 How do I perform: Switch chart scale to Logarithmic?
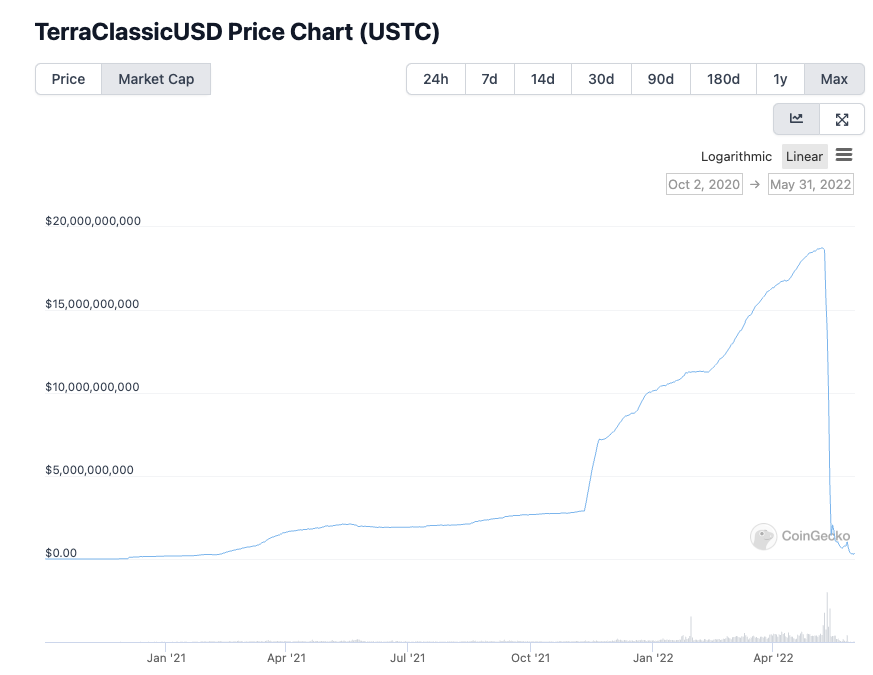point(736,156)
